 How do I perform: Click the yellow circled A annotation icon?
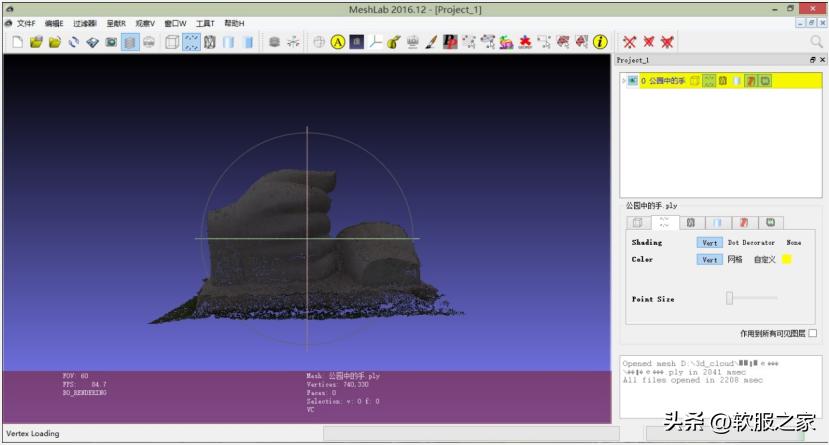[x=338, y=42]
